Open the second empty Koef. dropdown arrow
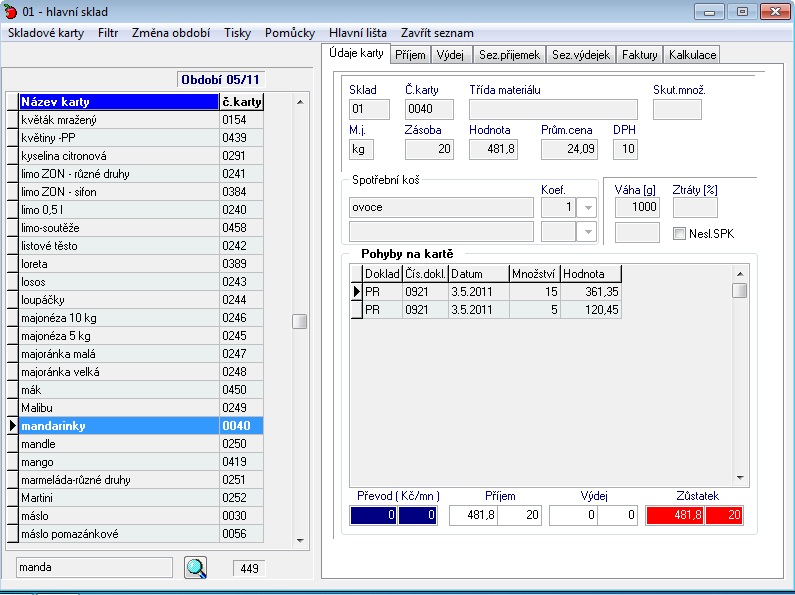The width and height of the screenshot is (795, 595). tap(587, 232)
